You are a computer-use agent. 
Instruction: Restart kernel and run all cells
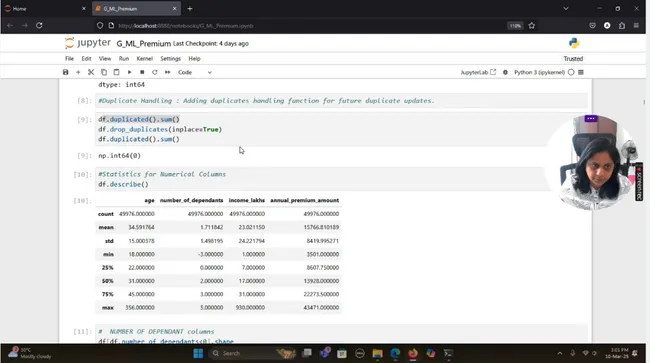point(167,72)
